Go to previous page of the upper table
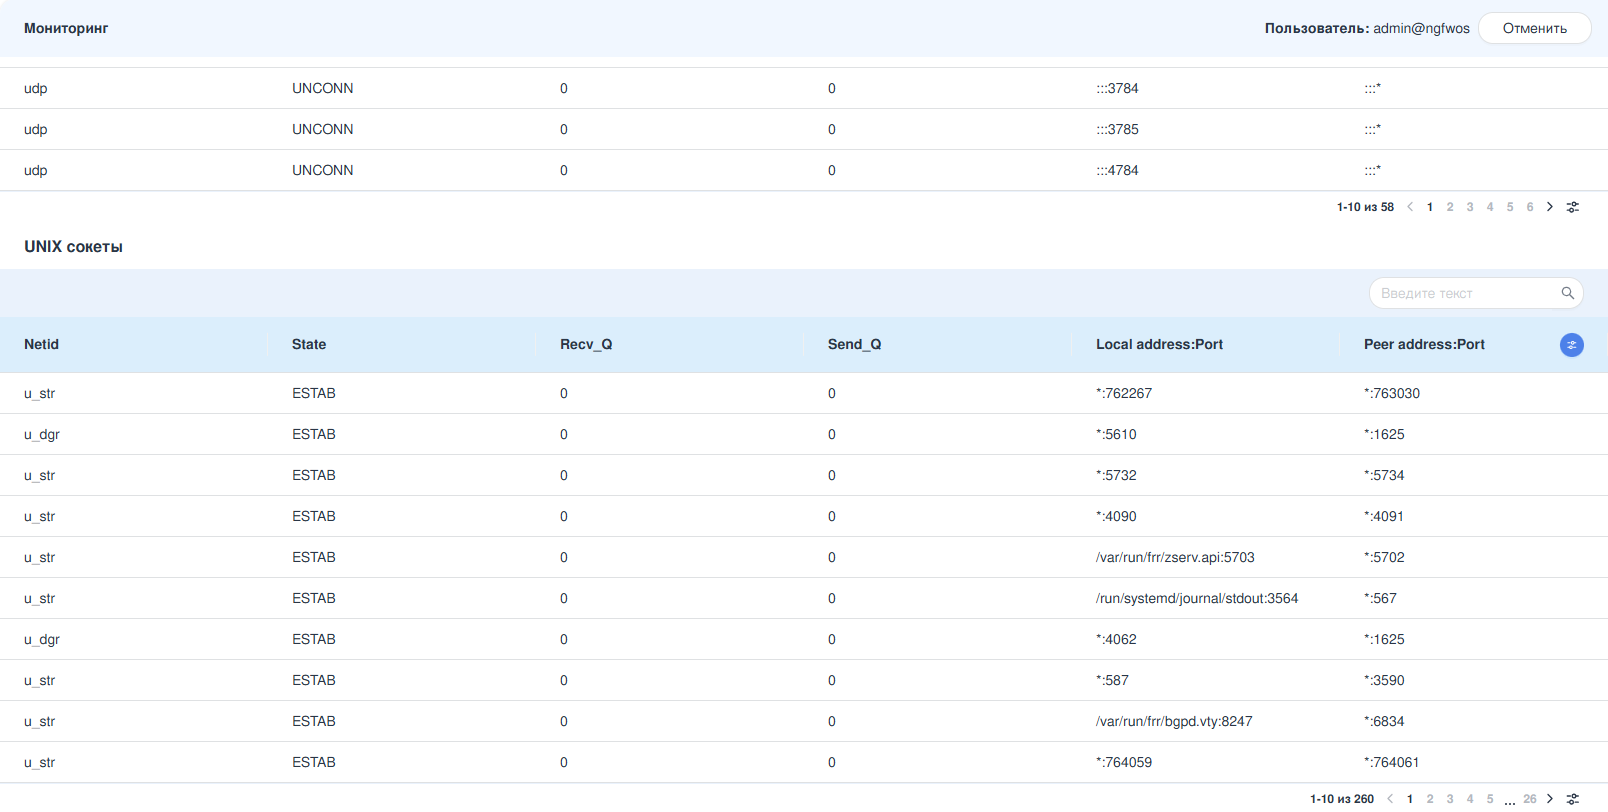This screenshot has width=1608, height=812. click(1410, 207)
